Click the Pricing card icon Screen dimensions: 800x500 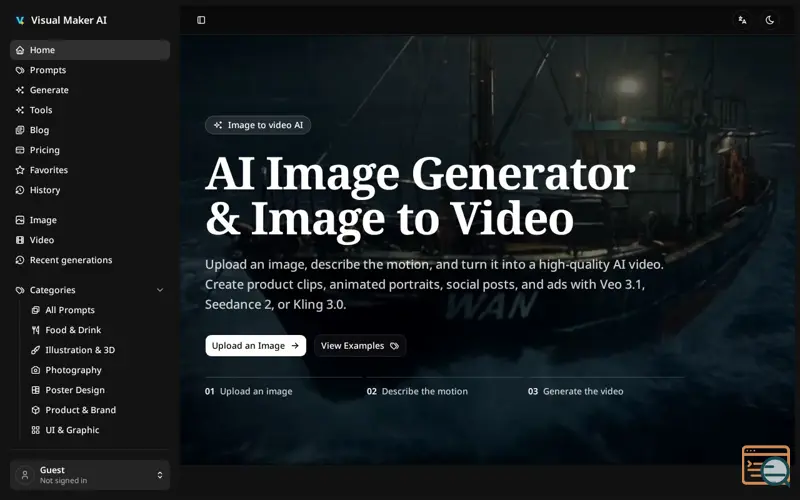click(x=20, y=150)
